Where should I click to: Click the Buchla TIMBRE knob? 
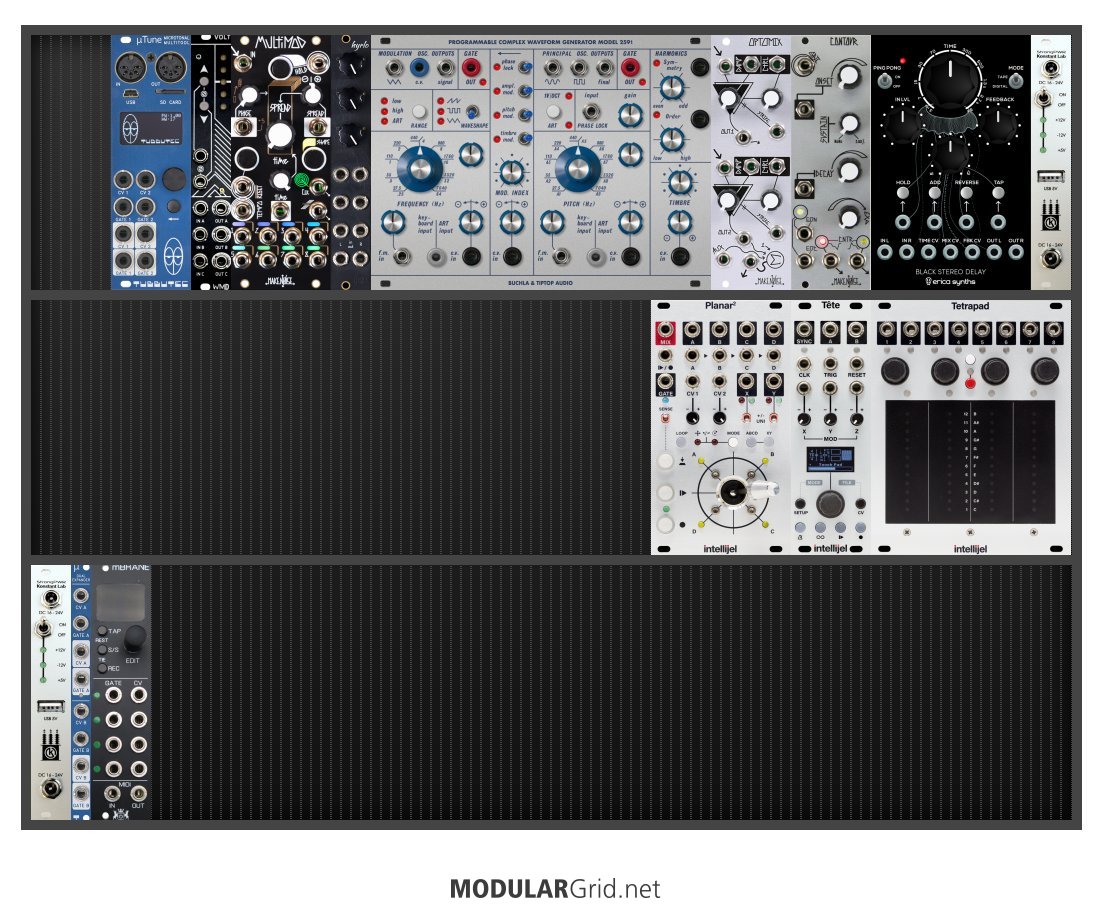tap(679, 182)
